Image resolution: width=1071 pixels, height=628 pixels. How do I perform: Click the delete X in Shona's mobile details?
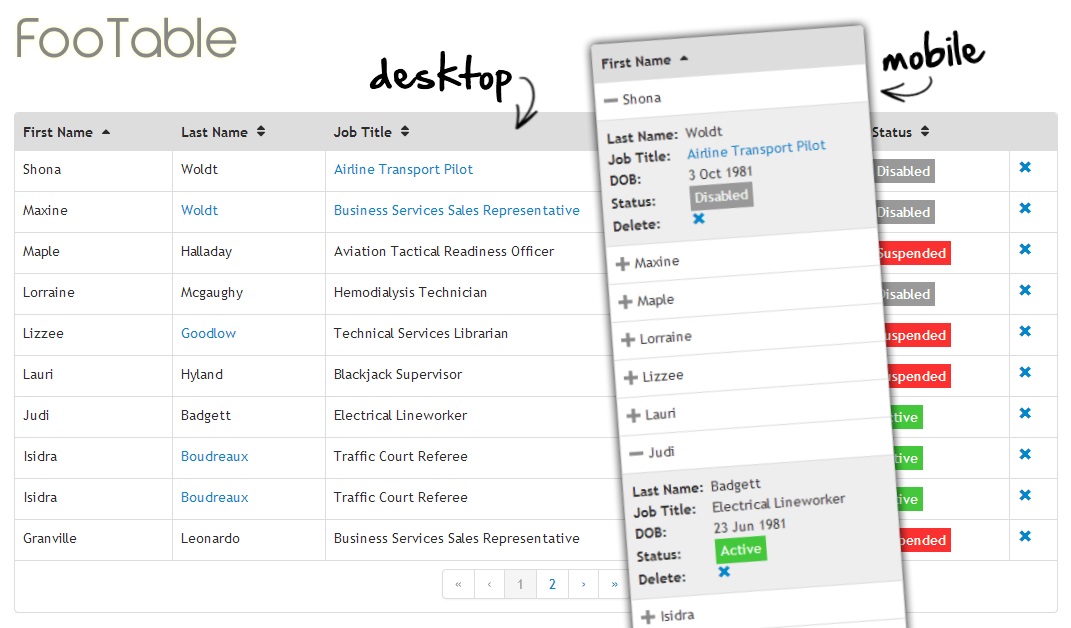click(x=699, y=219)
